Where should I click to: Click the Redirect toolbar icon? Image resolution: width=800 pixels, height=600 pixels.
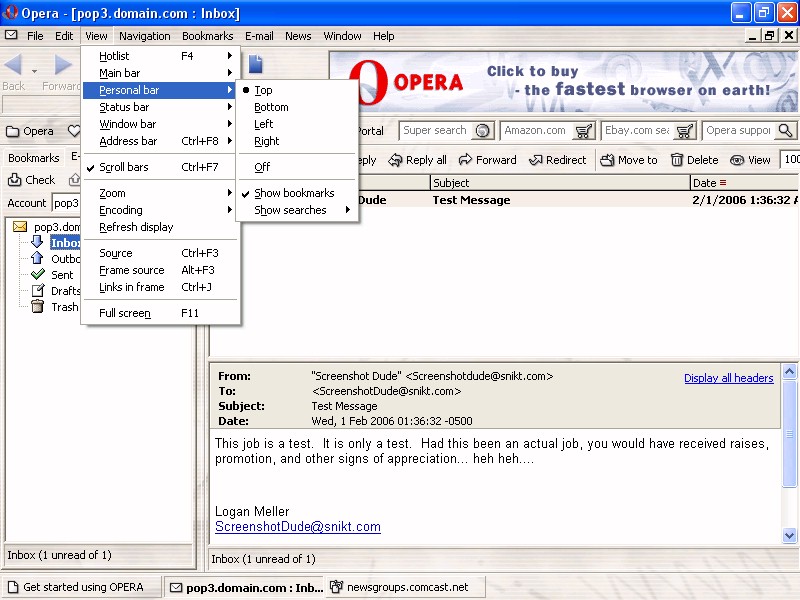(536, 160)
